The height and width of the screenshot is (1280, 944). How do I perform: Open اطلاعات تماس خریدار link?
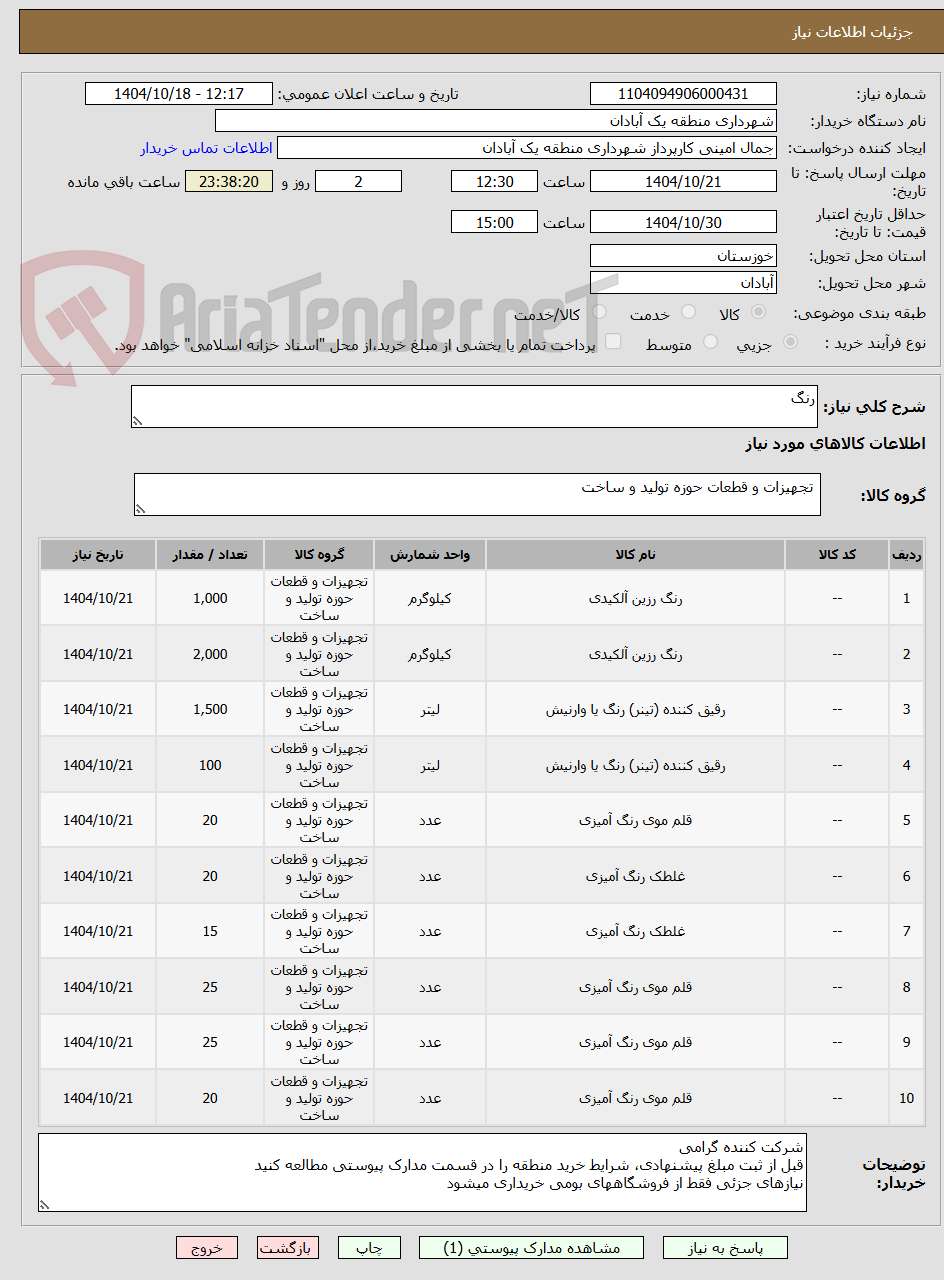pos(206,148)
